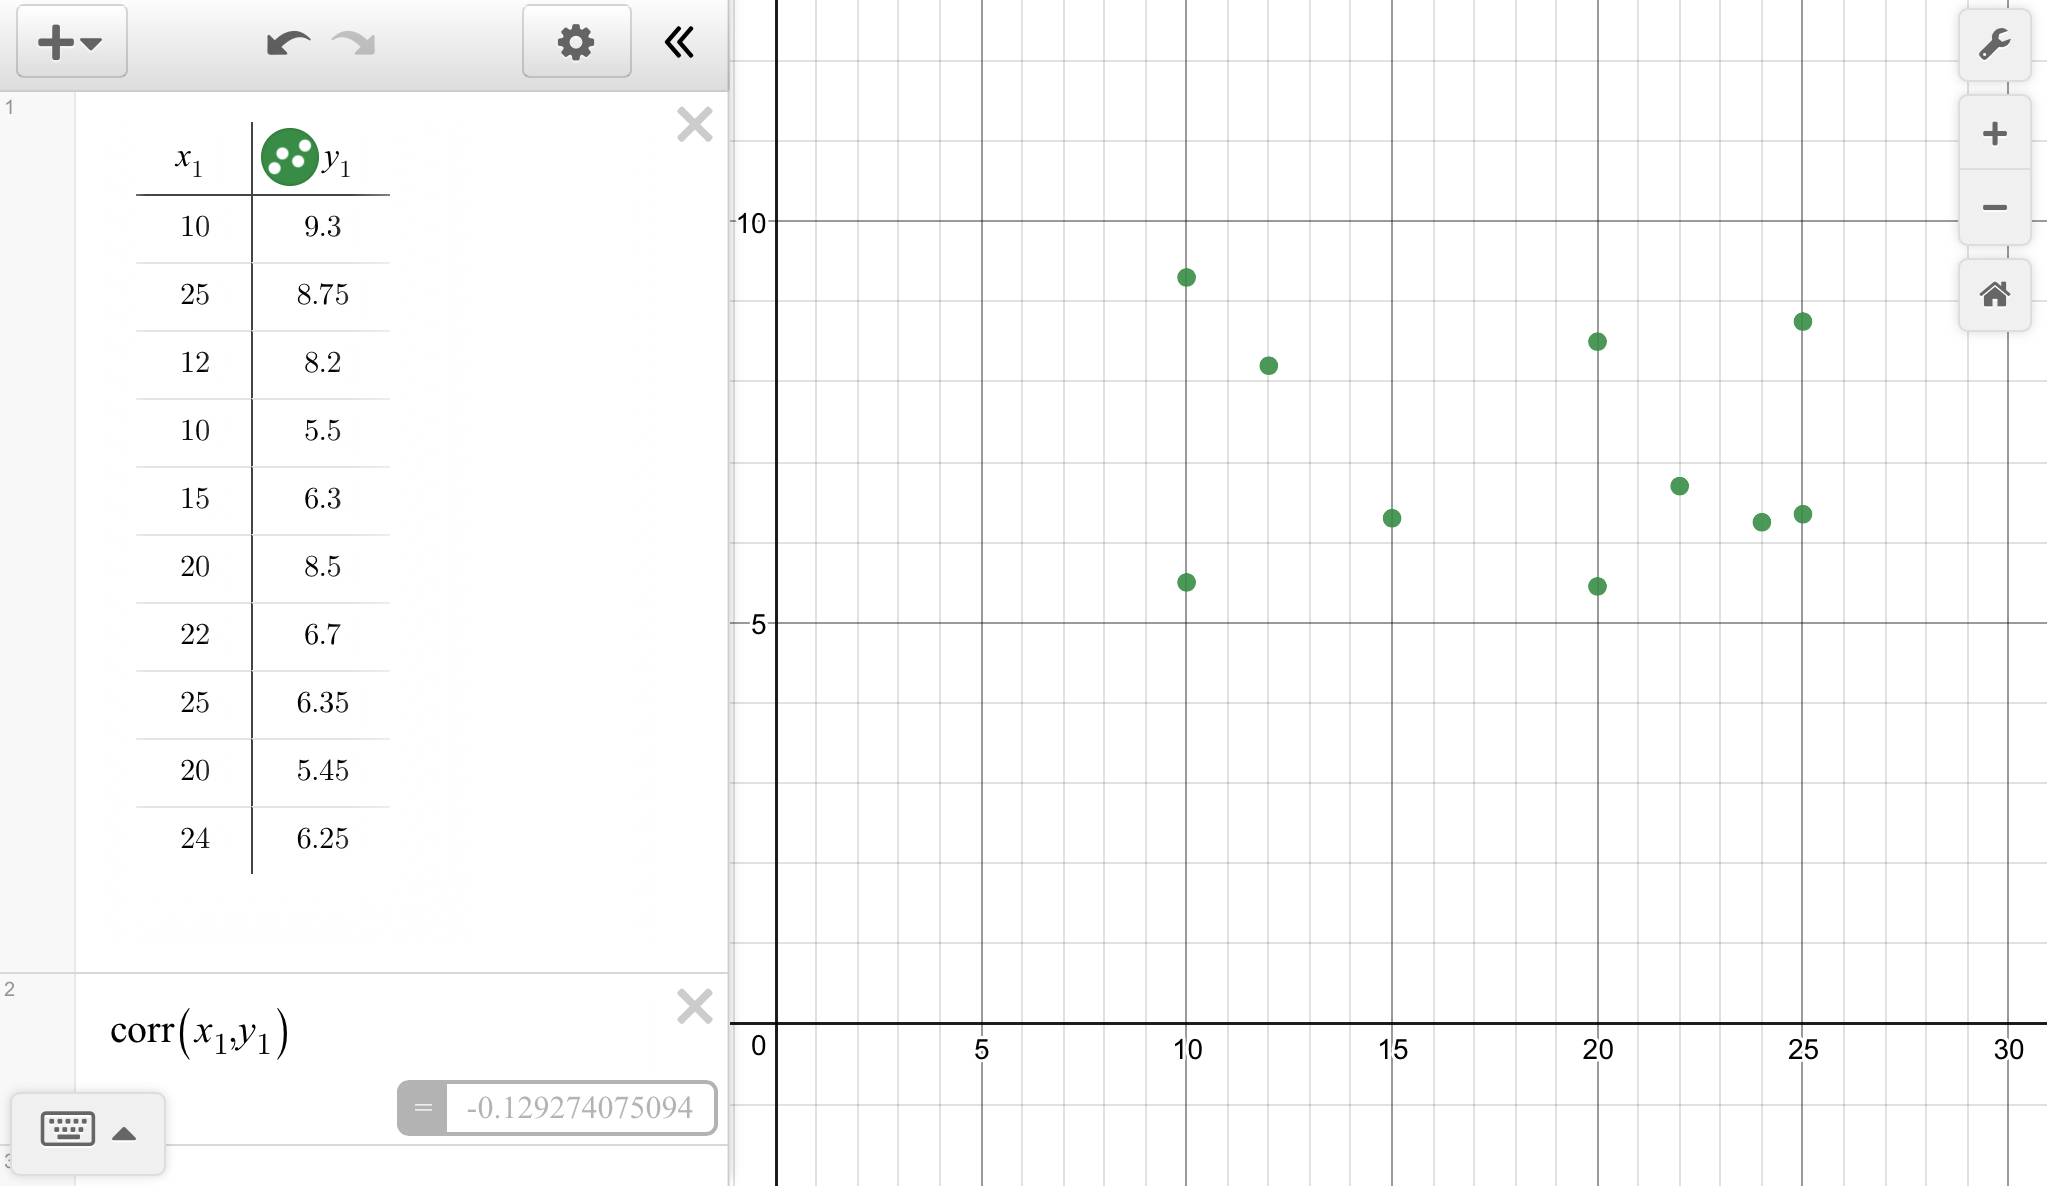Delete the table expression

click(694, 125)
